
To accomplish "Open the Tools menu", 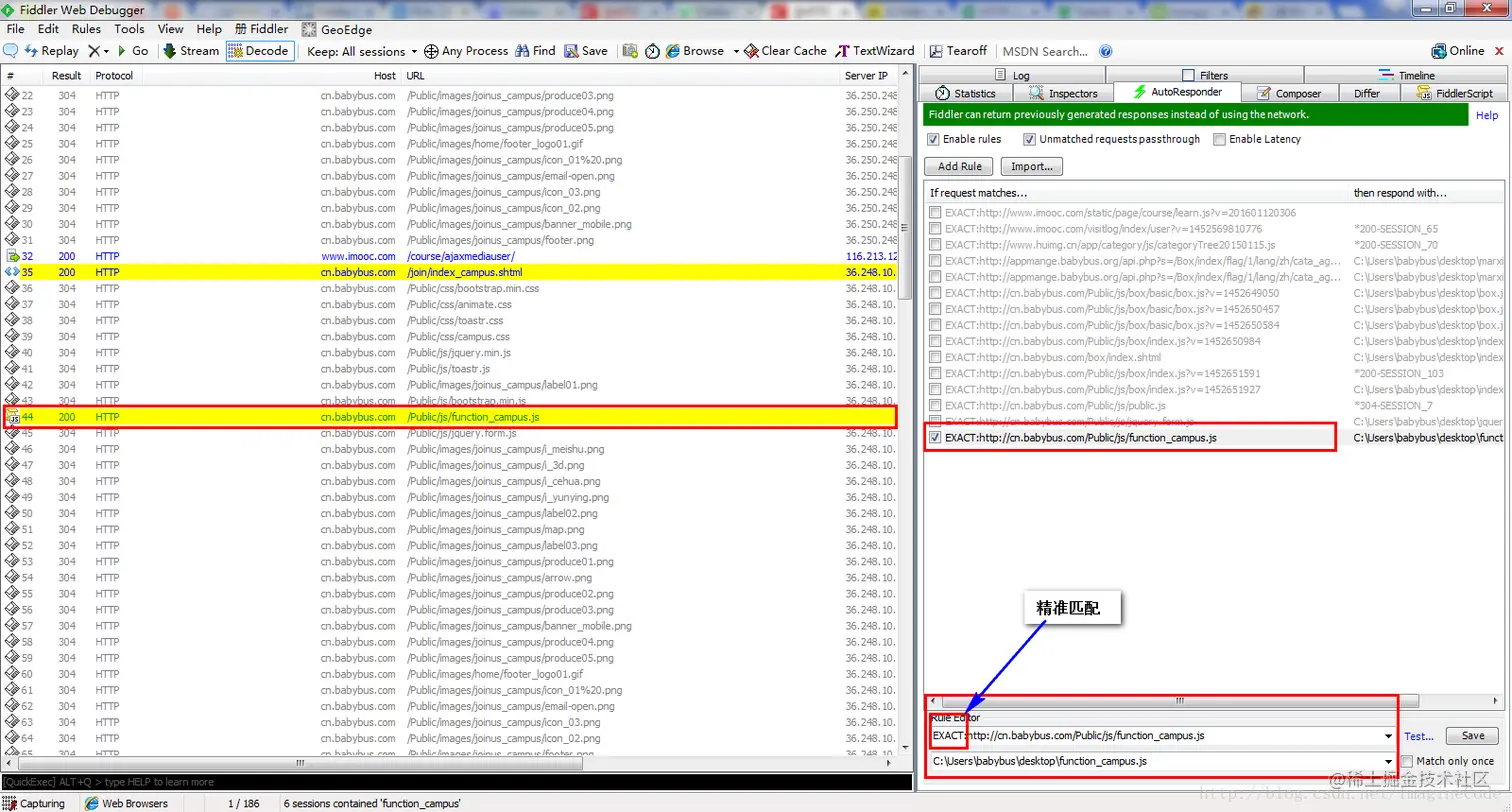I will [129, 30].
